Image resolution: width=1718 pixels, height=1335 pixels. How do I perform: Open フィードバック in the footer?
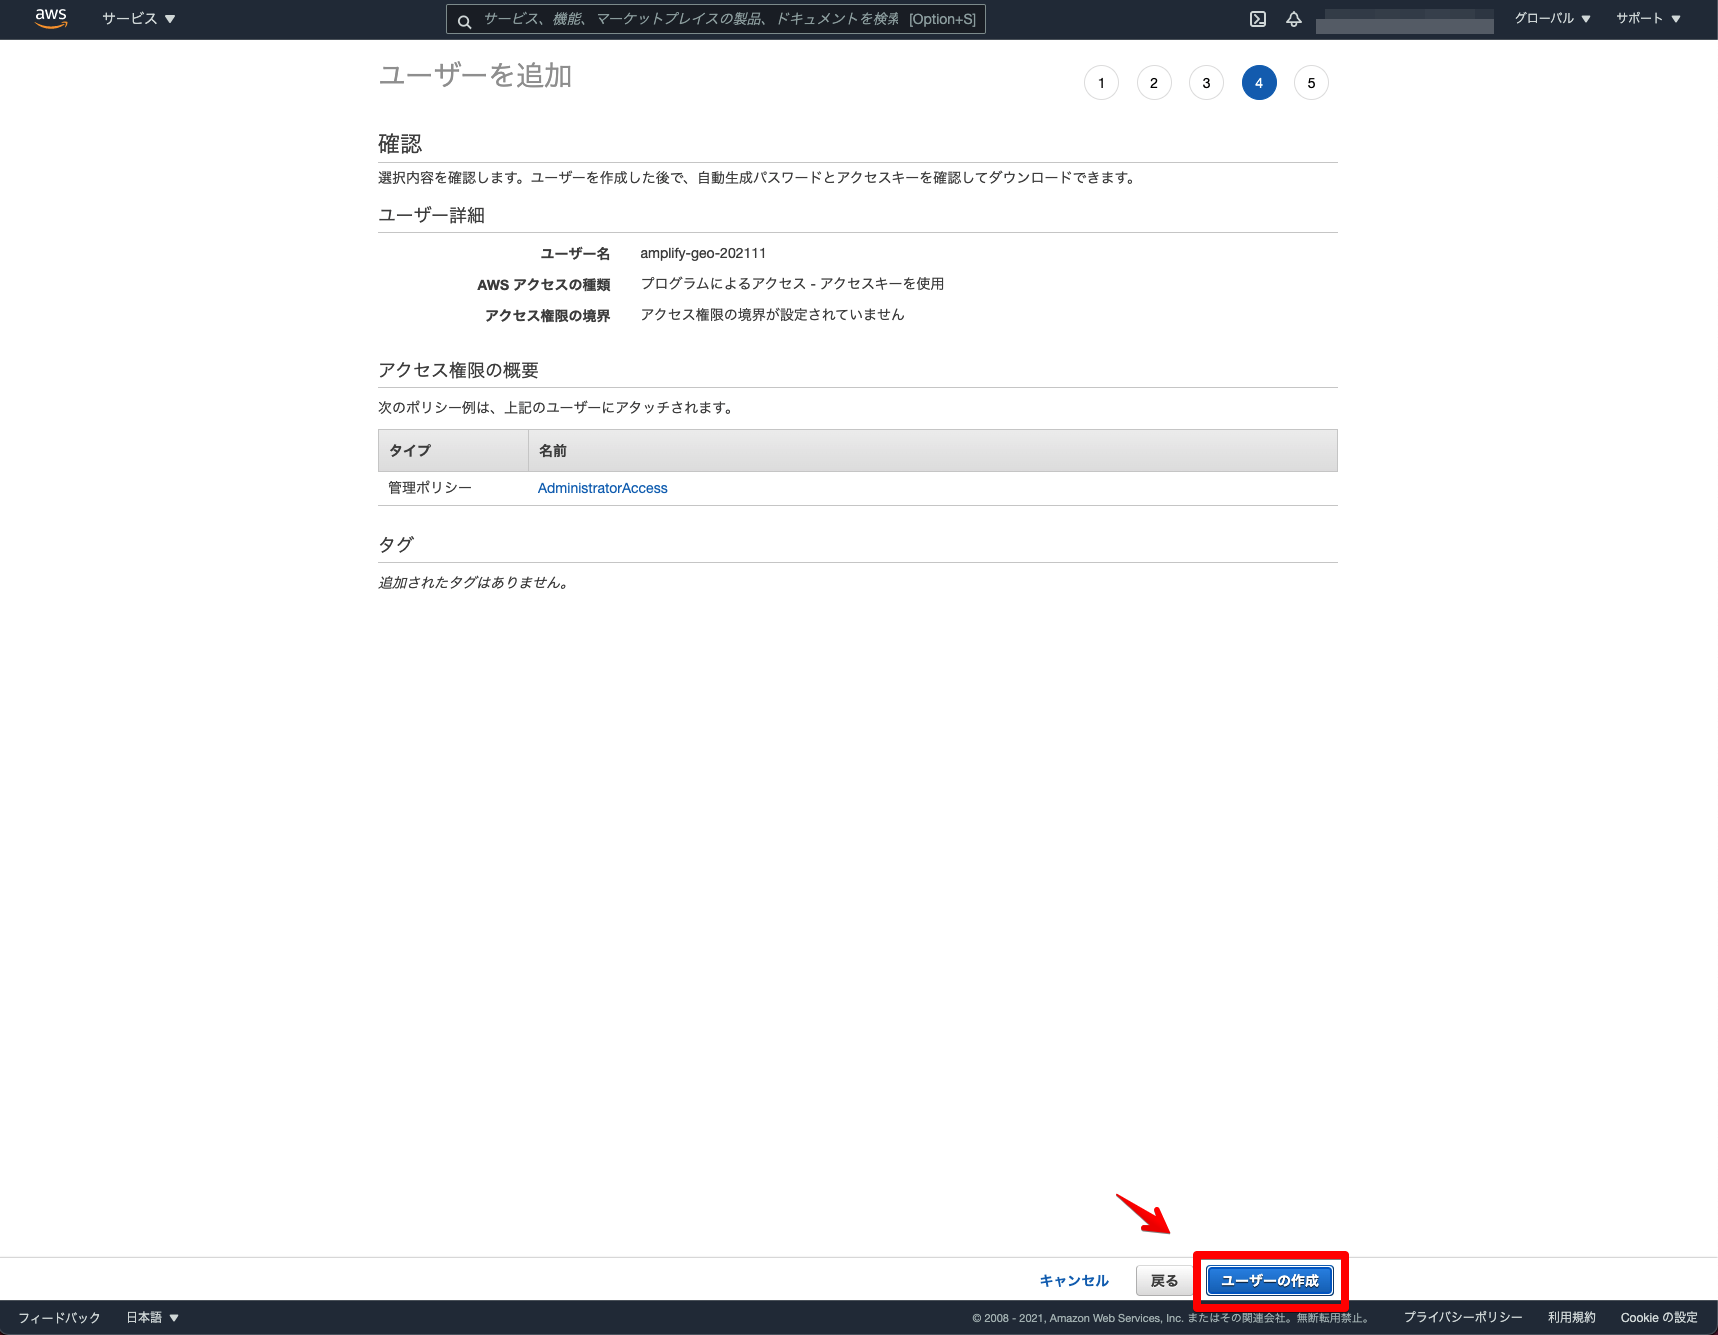click(x=60, y=1317)
